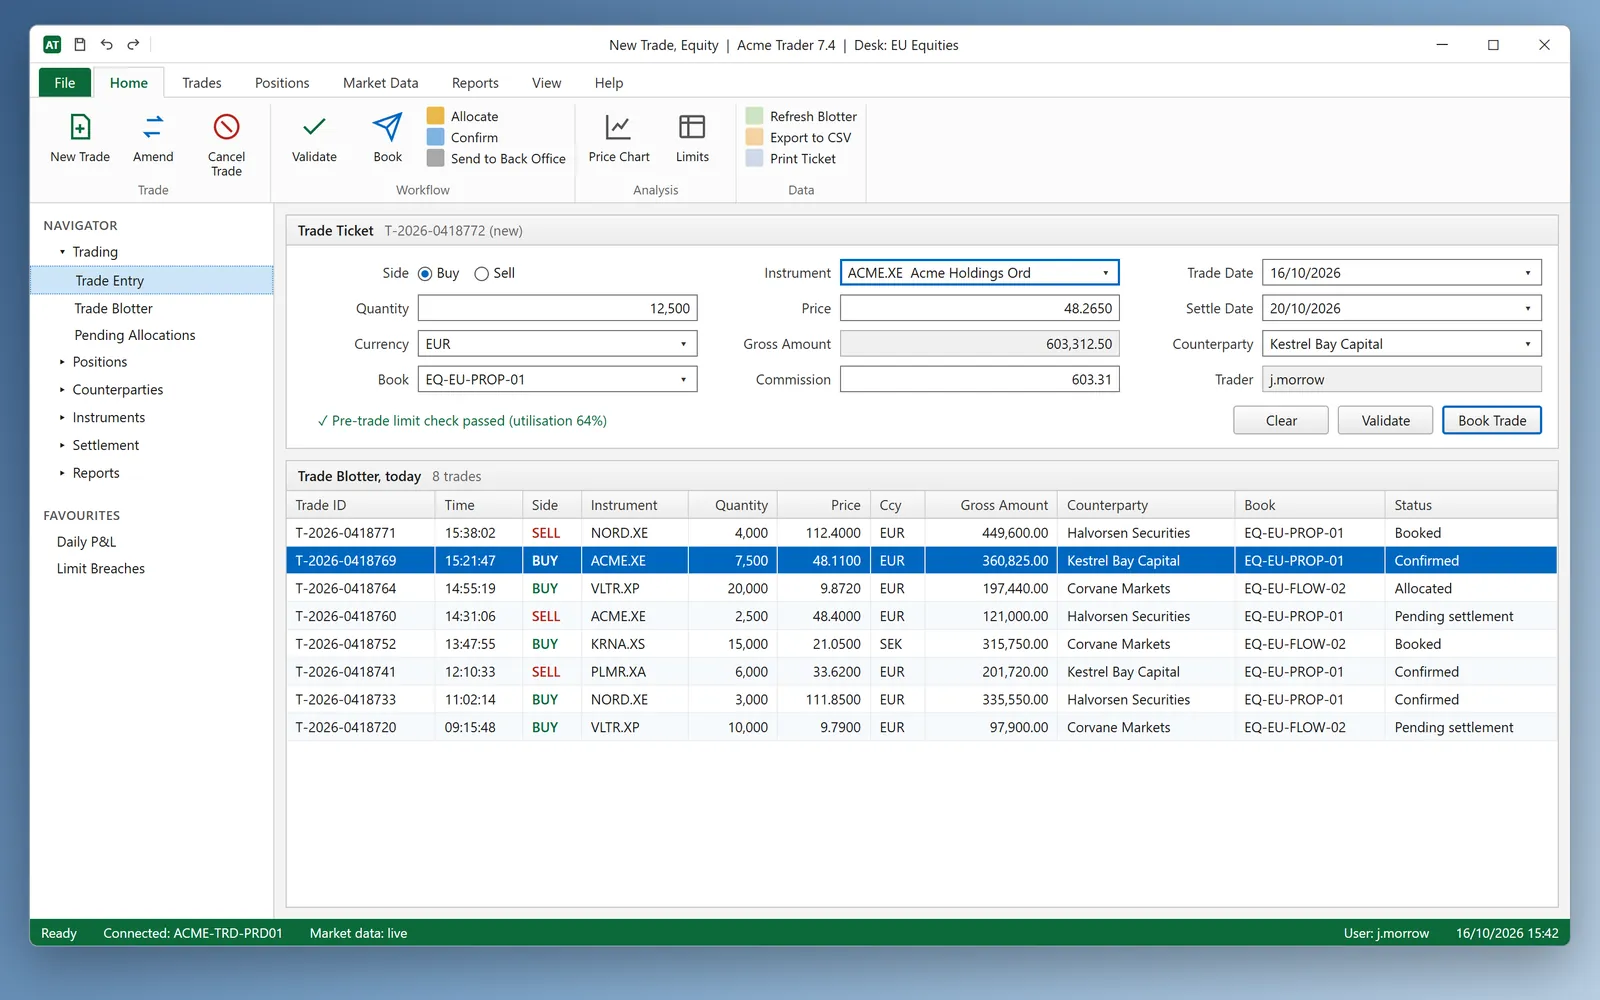
Task: Open the Settle Date picker dropdown
Action: point(1527,309)
